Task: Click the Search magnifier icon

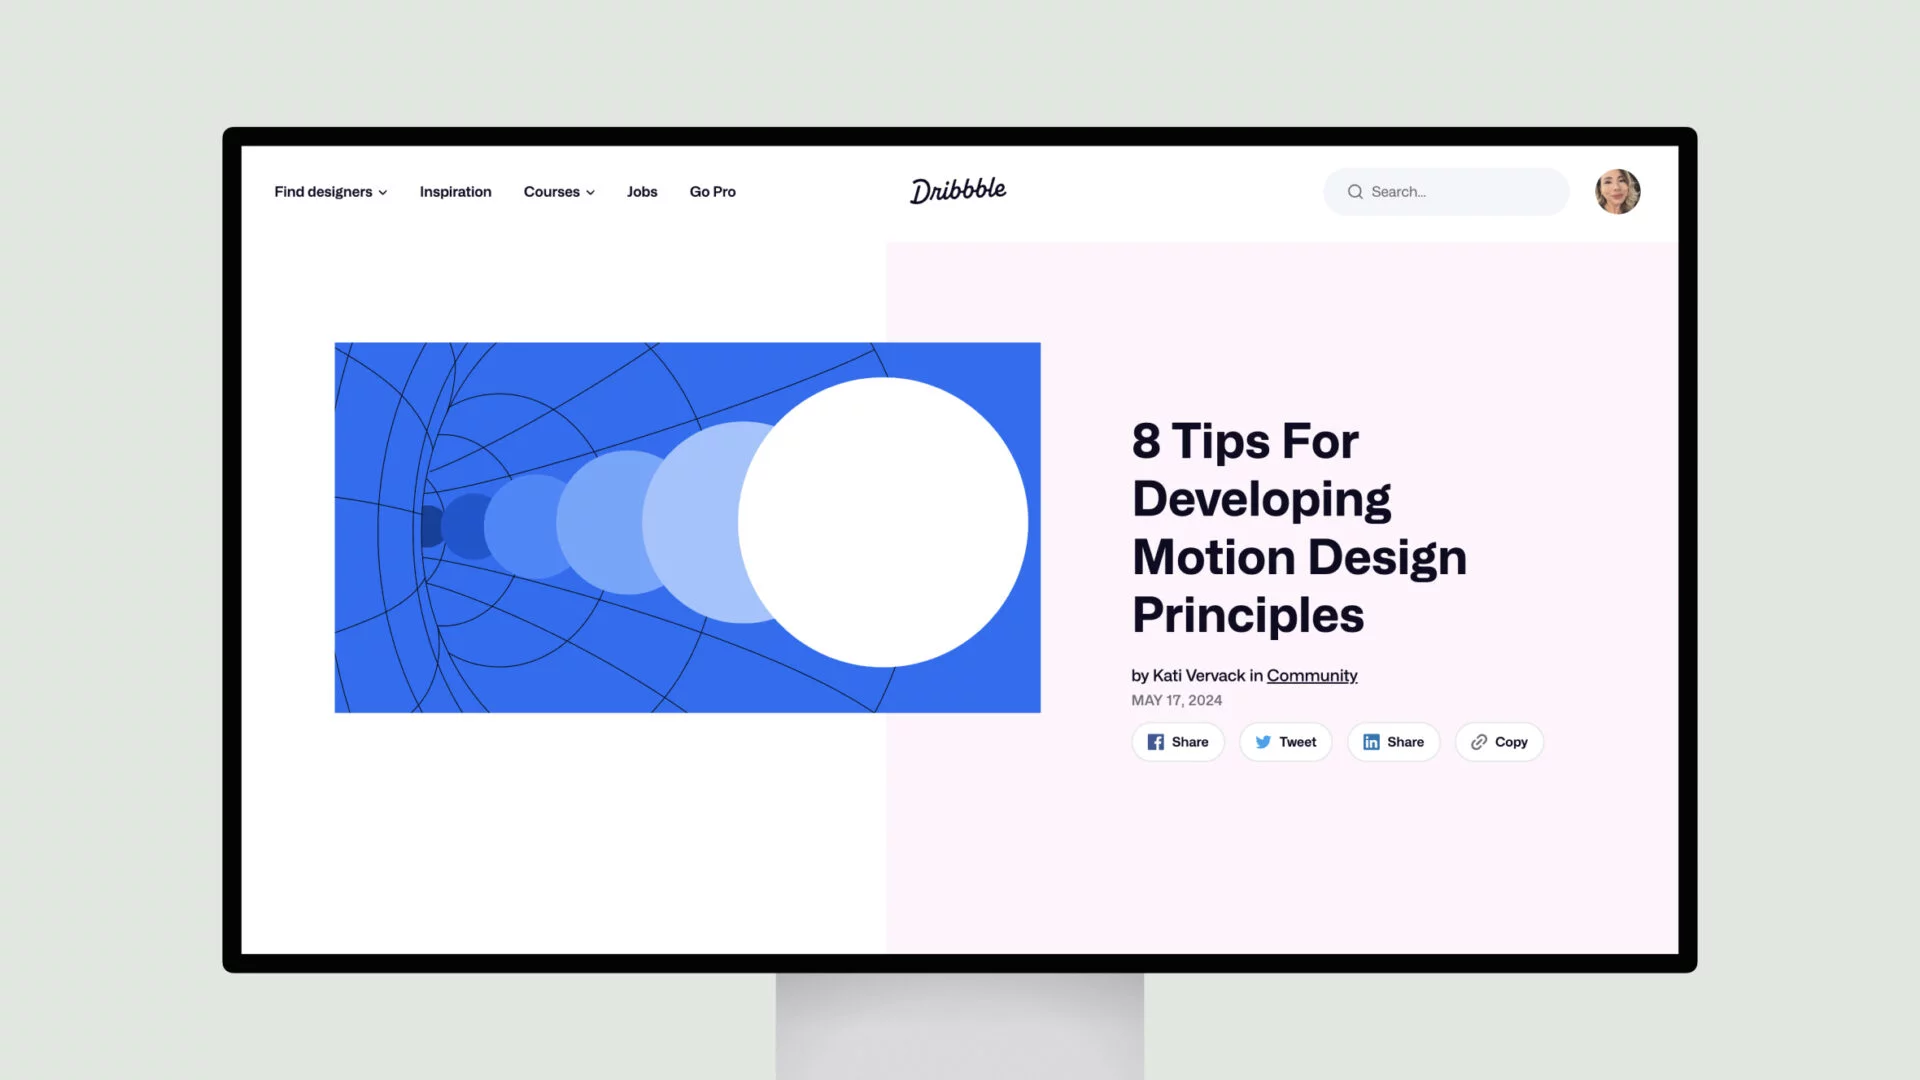Action: click(1354, 191)
